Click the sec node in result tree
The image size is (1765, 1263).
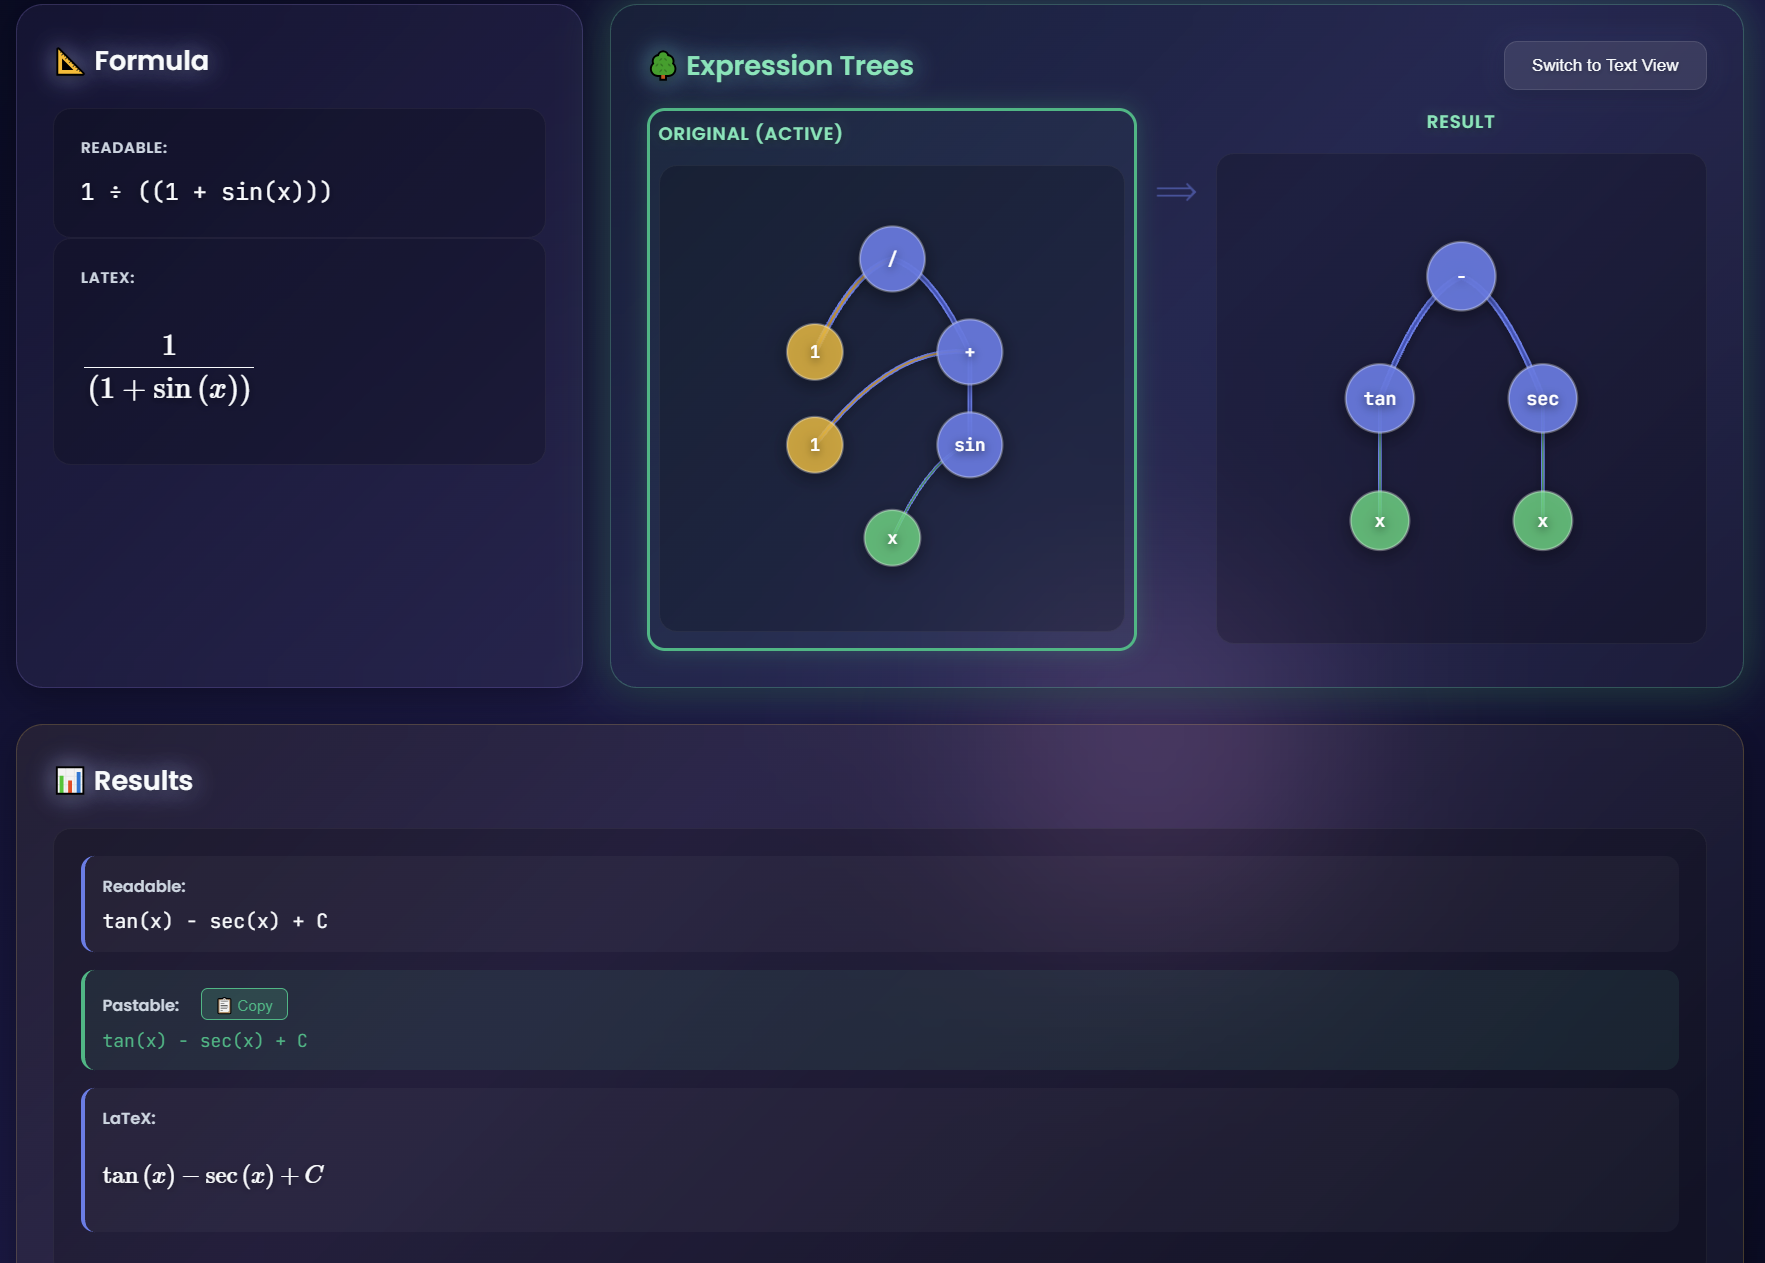click(1542, 399)
